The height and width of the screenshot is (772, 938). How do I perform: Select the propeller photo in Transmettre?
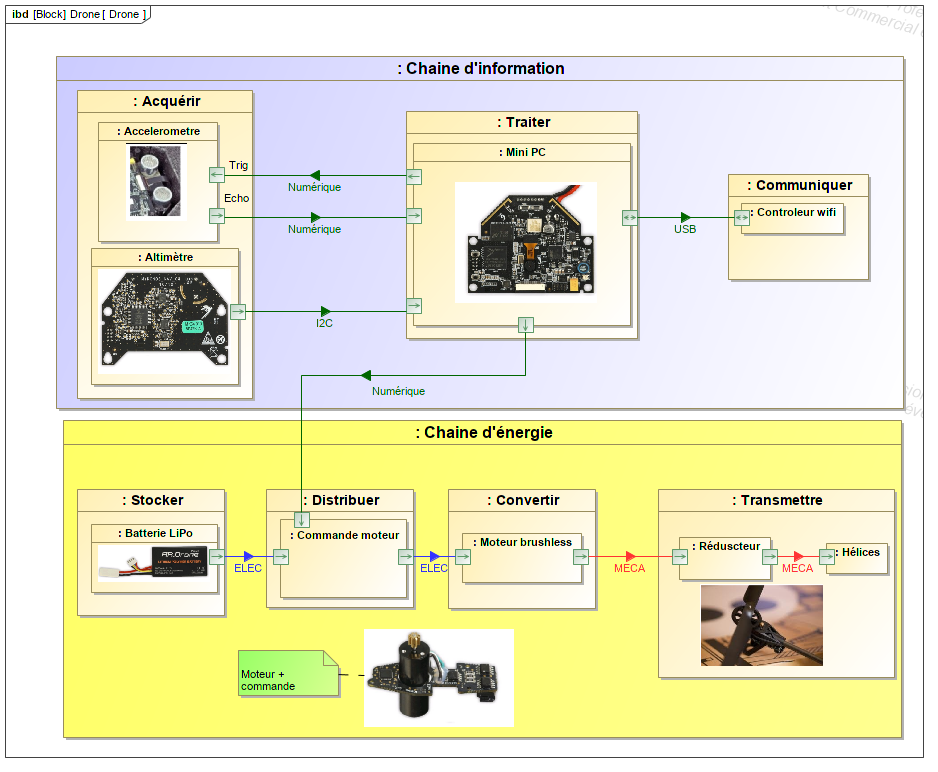[x=761, y=625]
